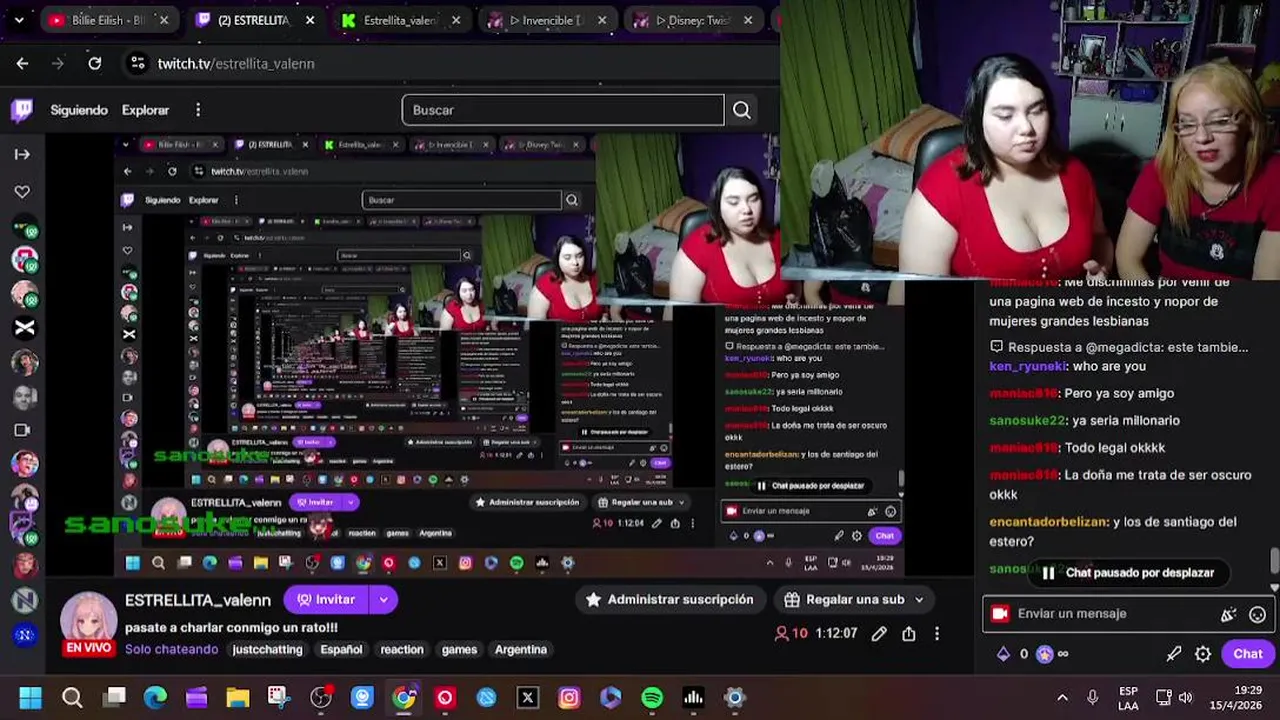Open Spotify from the taskbar
The width and height of the screenshot is (1280, 720).
tap(652, 697)
